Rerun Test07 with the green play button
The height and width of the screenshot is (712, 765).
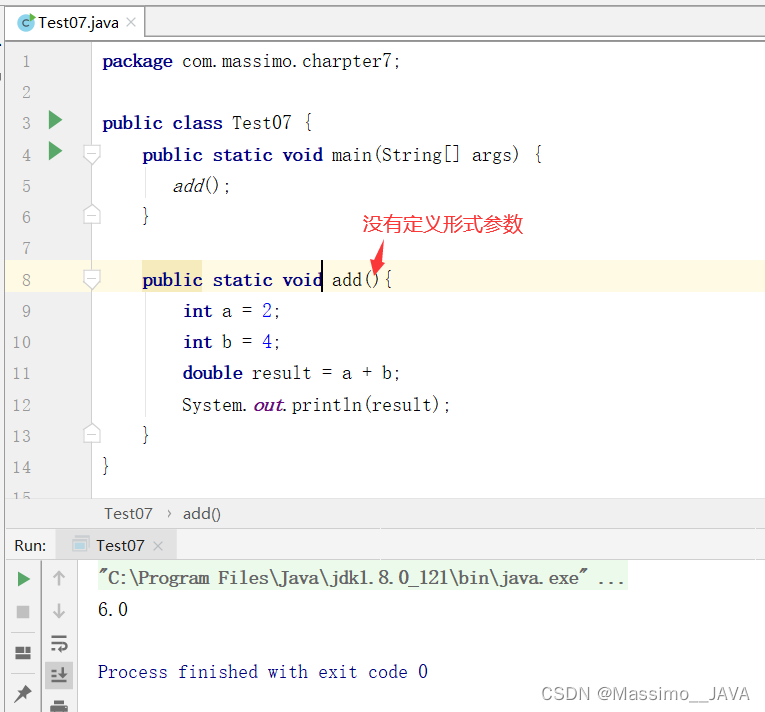click(x=23, y=579)
